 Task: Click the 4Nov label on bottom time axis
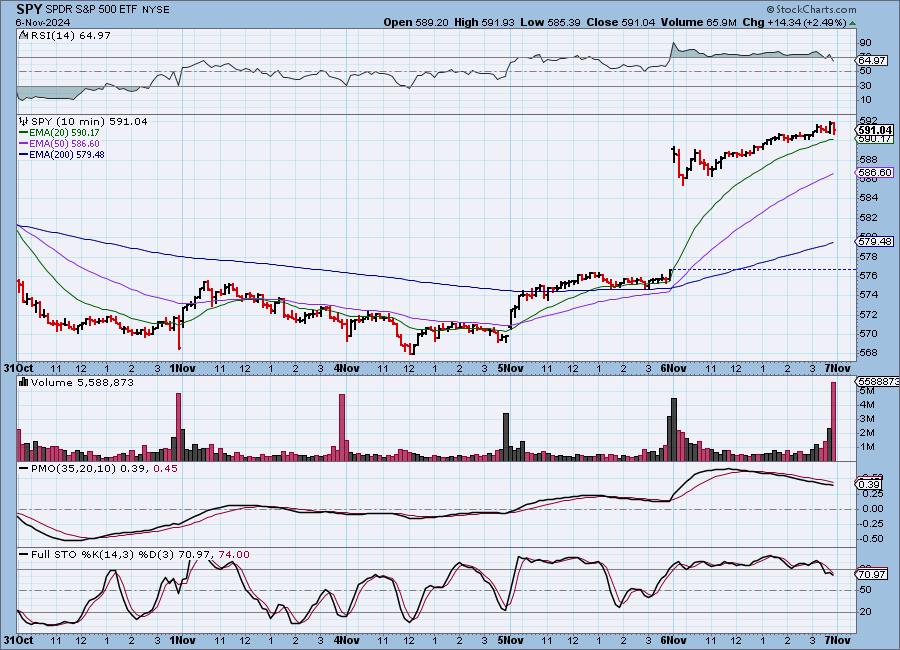pyautogui.click(x=346, y=640)
